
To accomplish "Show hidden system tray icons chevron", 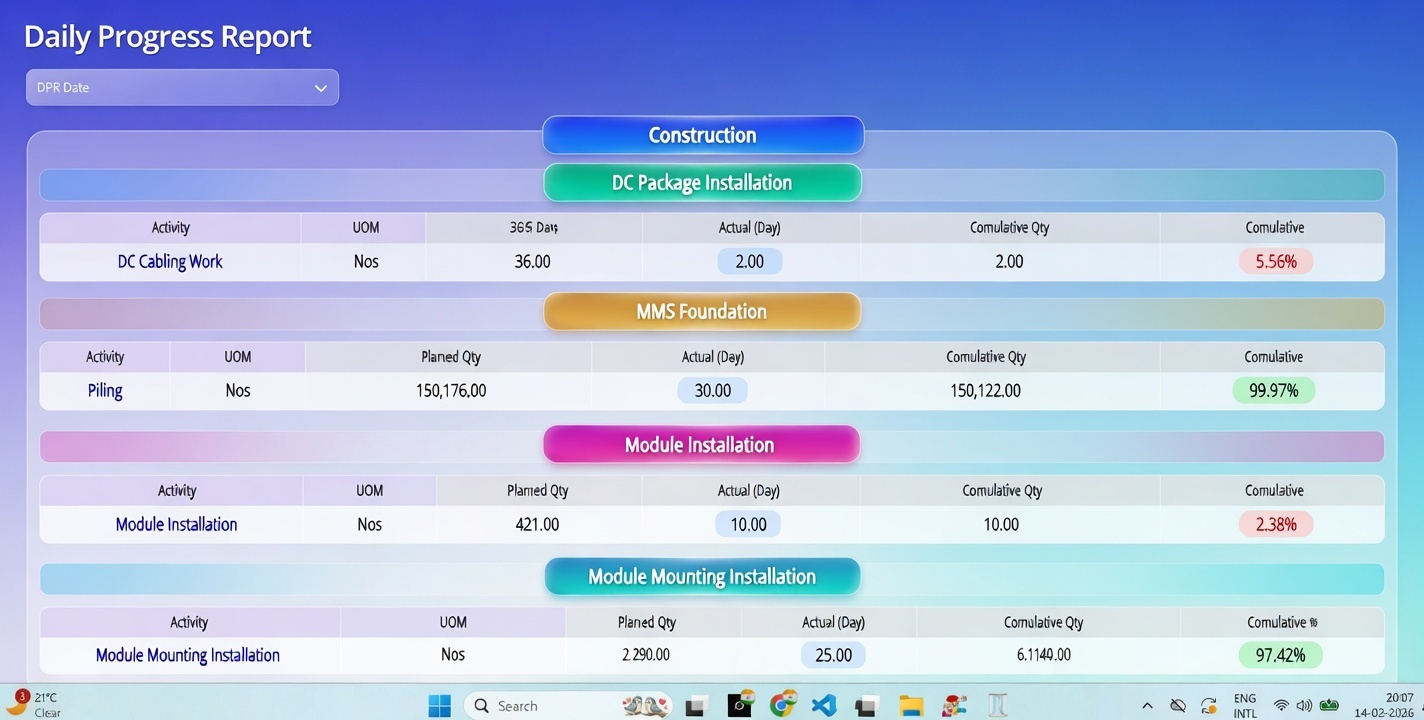I will point(1147,706).
